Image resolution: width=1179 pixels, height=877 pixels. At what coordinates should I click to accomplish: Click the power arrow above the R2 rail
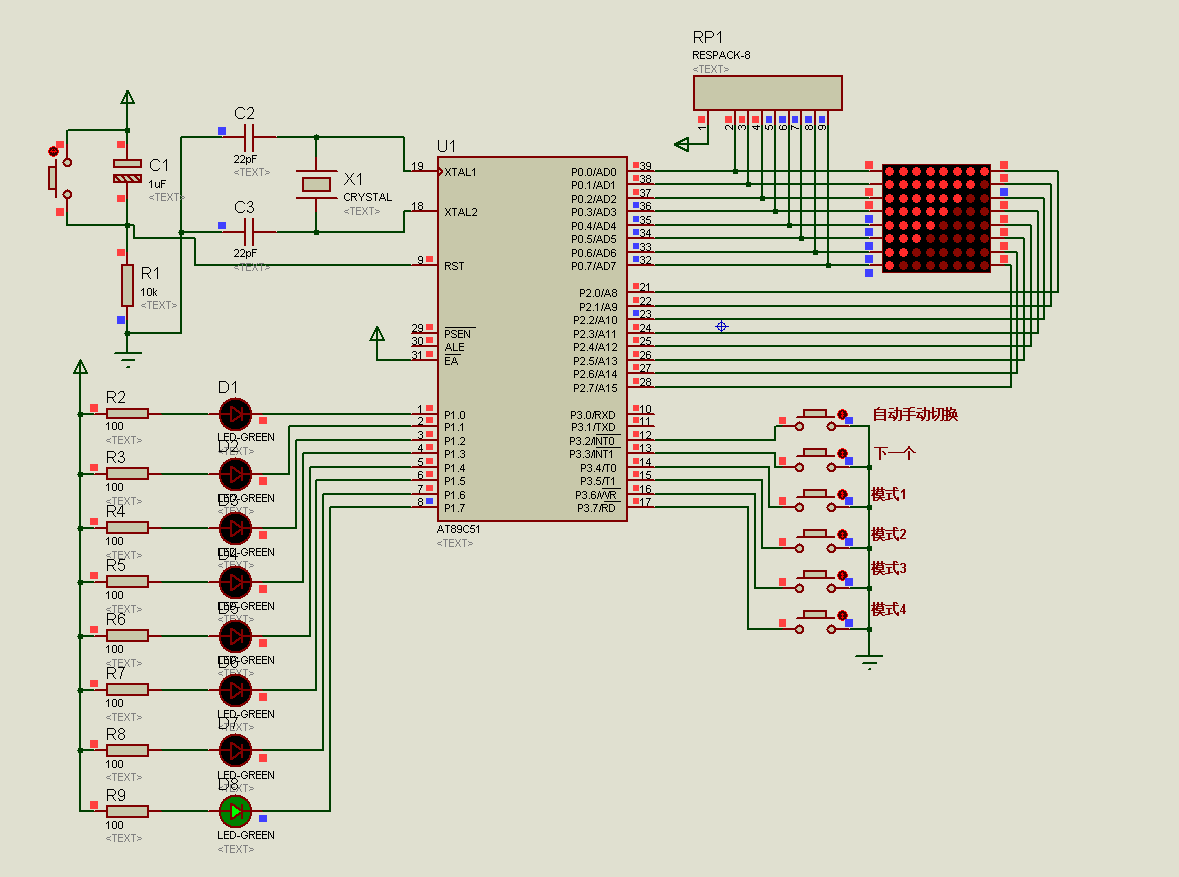pyautogui.click(x=80, y=366)
